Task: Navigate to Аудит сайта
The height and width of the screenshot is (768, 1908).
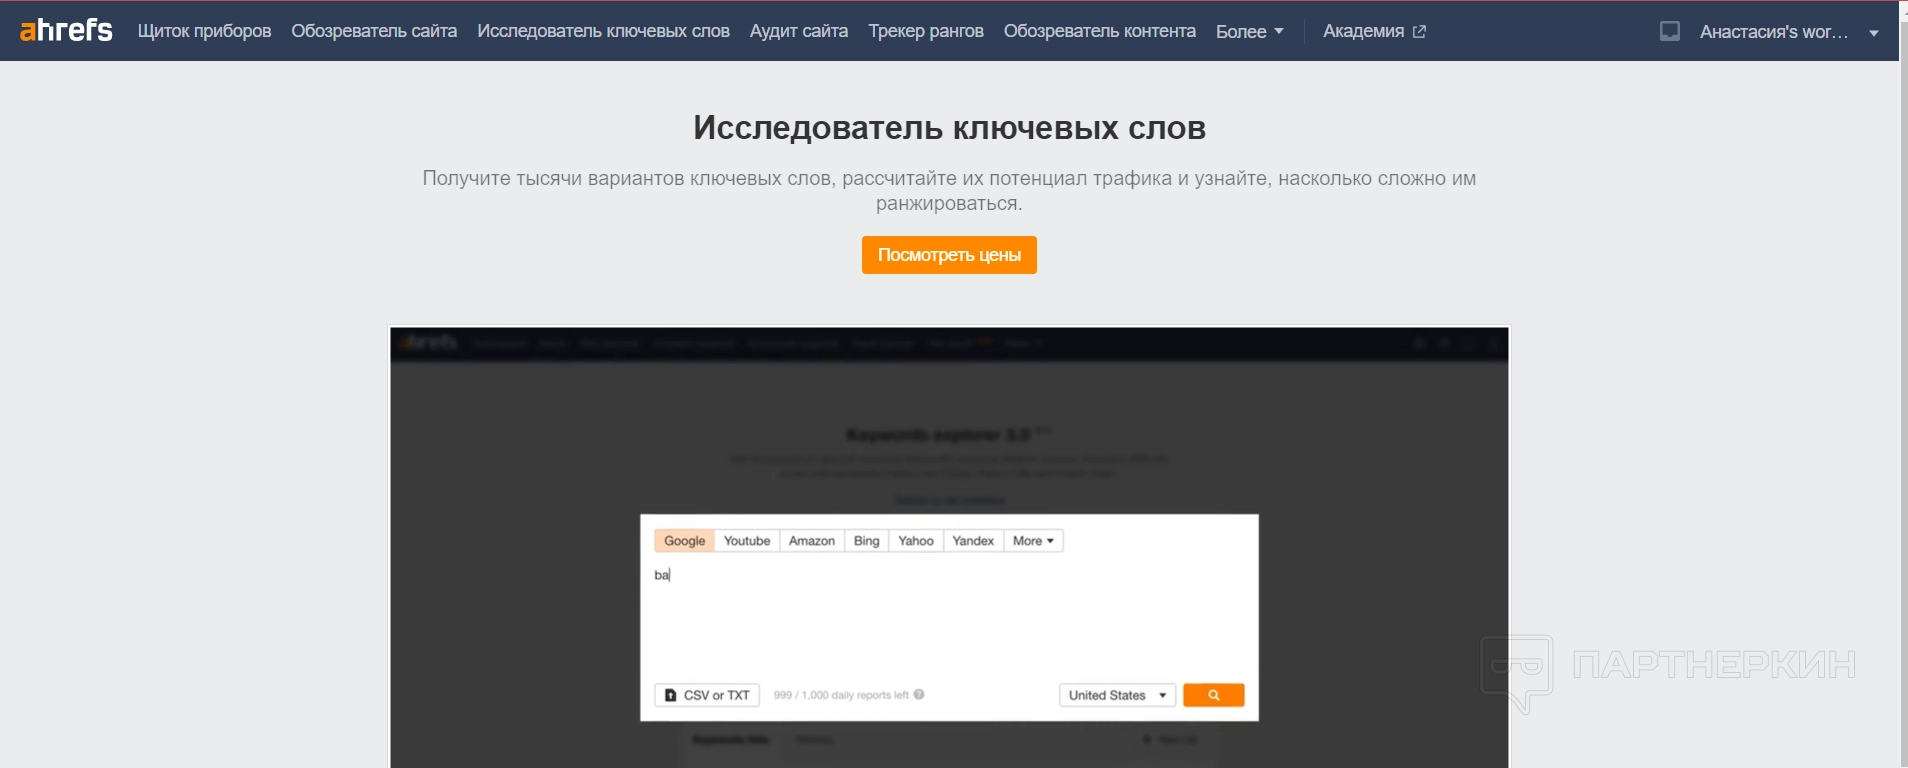Action: point(799,31)
